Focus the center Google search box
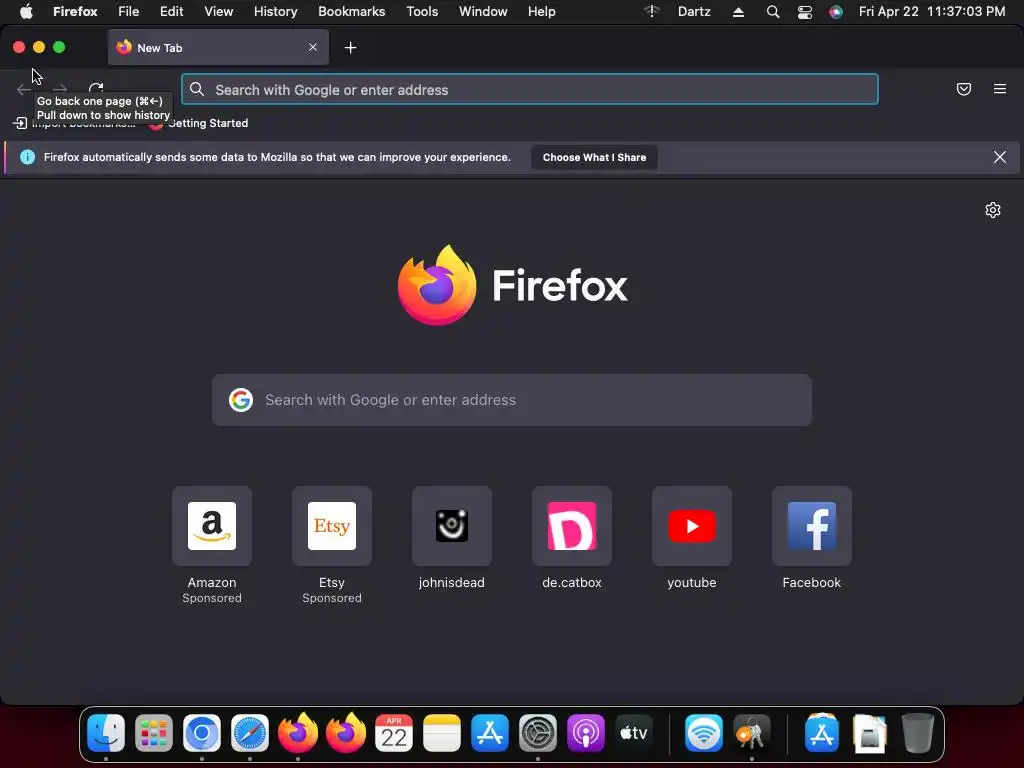 pos(512,400)
